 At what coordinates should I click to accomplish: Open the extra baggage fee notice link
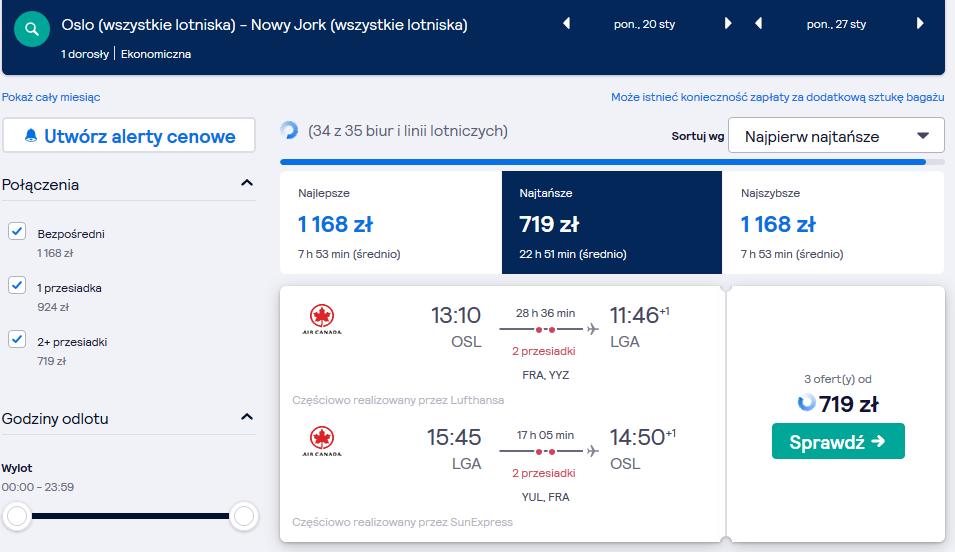[x=778, y=97]
